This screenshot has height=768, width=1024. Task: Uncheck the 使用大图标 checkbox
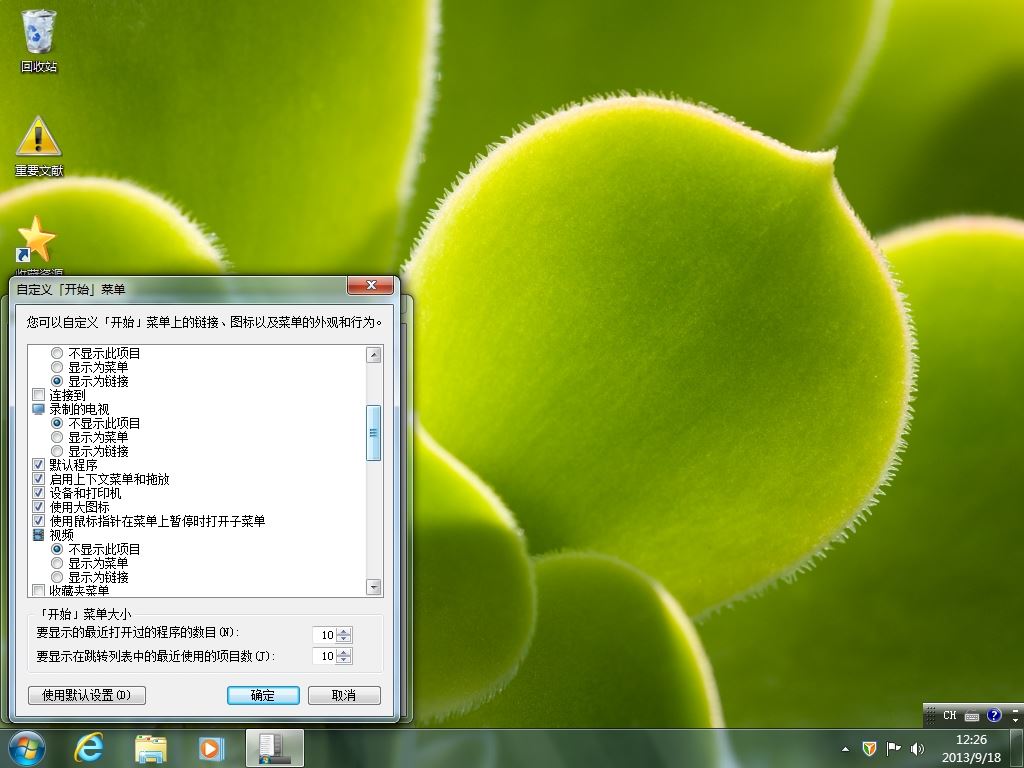click(39, 507)
